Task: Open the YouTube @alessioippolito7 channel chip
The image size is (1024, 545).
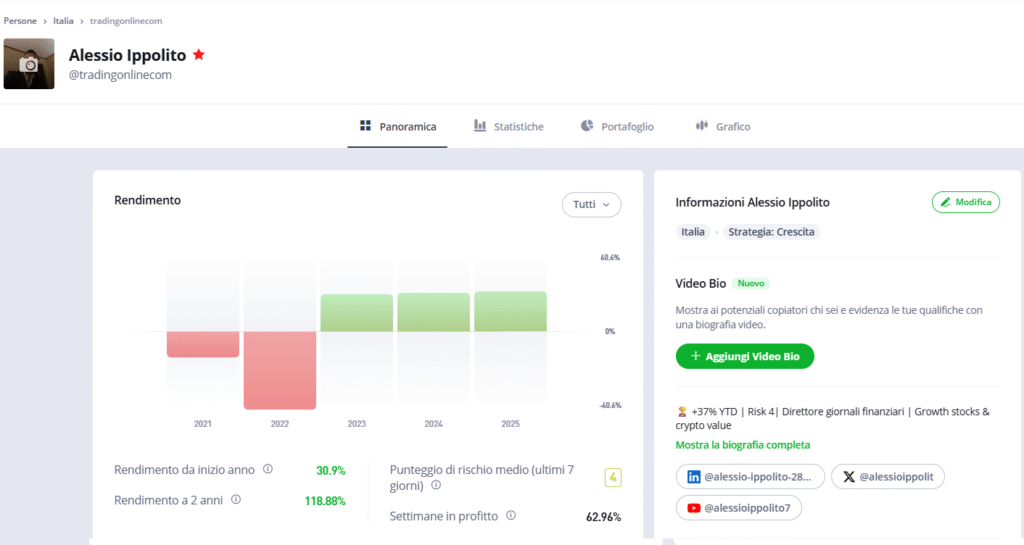Action: tap(739, 508)
